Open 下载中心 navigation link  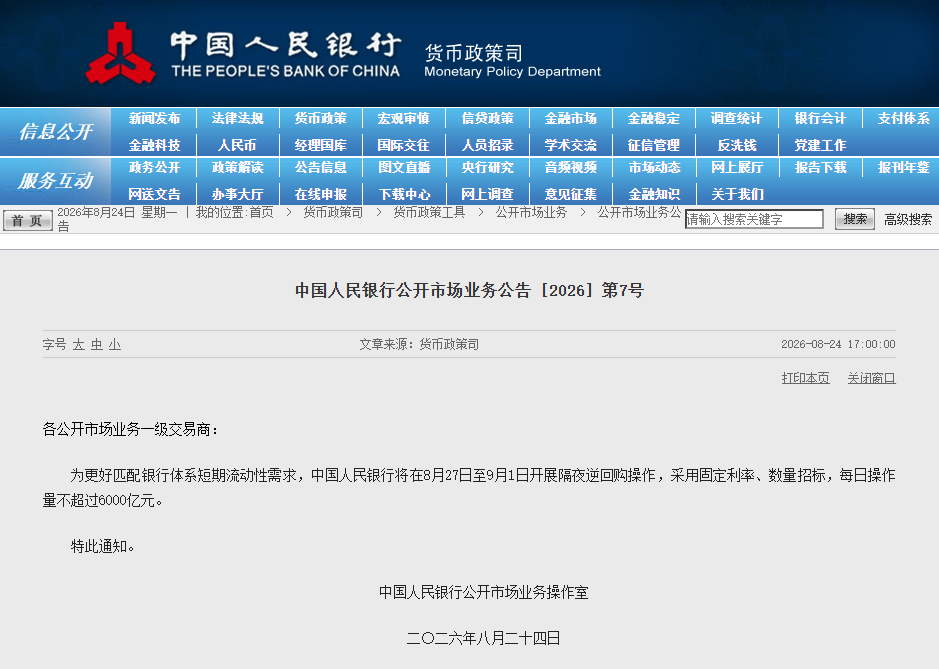(x=404, y=194)
